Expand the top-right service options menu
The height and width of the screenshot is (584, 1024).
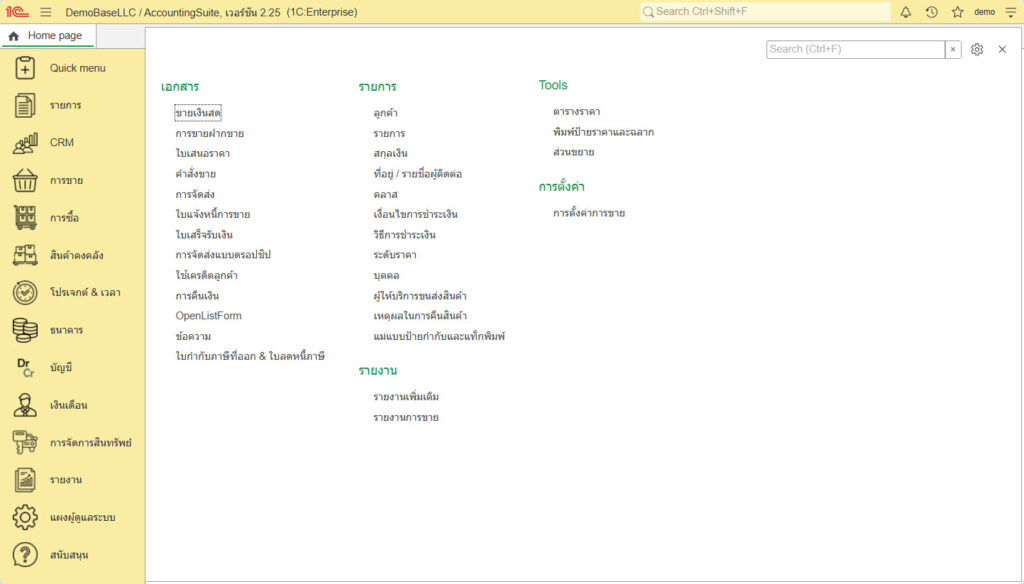point(1009,12)
